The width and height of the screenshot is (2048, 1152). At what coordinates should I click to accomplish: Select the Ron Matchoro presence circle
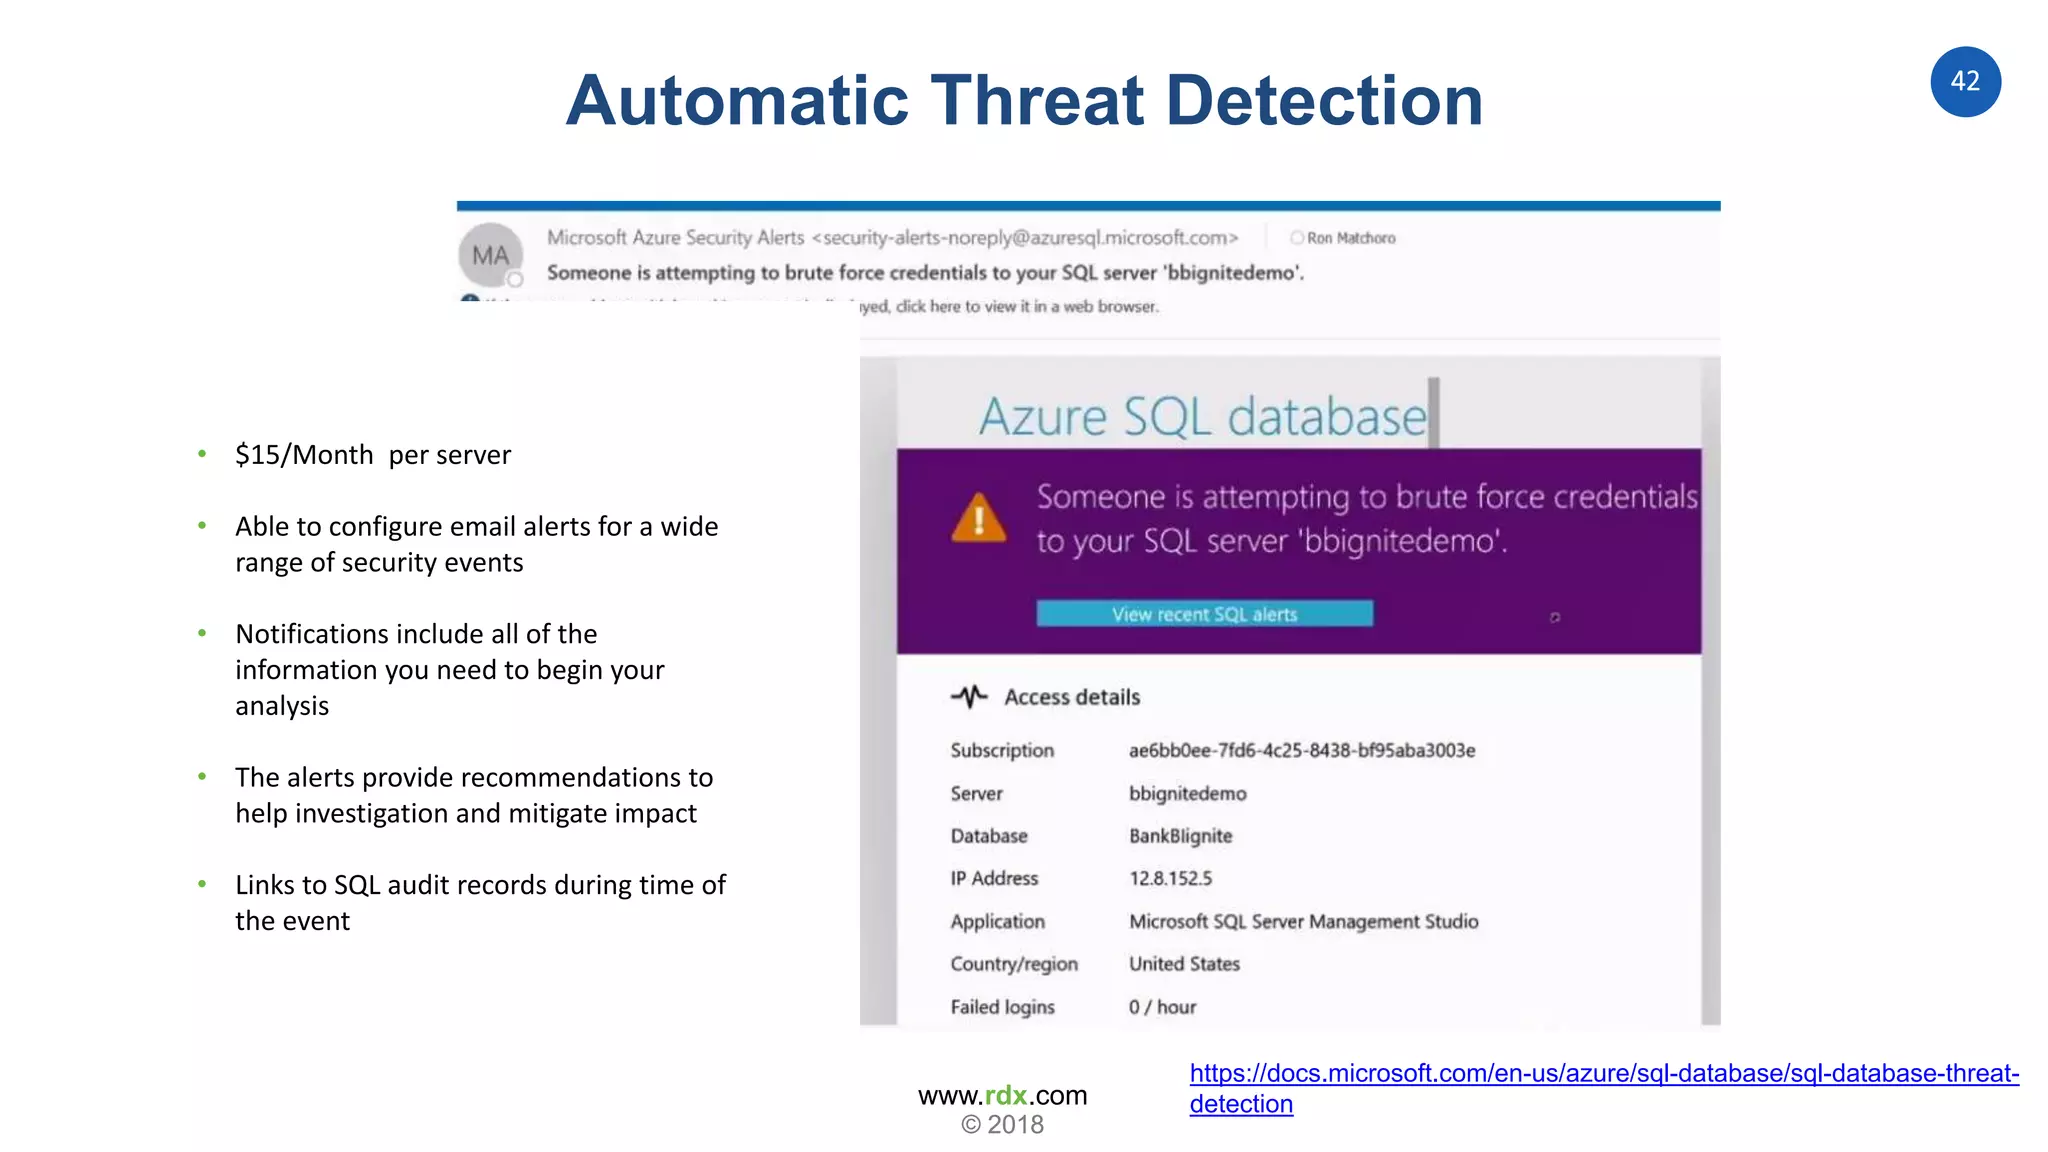(x=1297, y=238)
